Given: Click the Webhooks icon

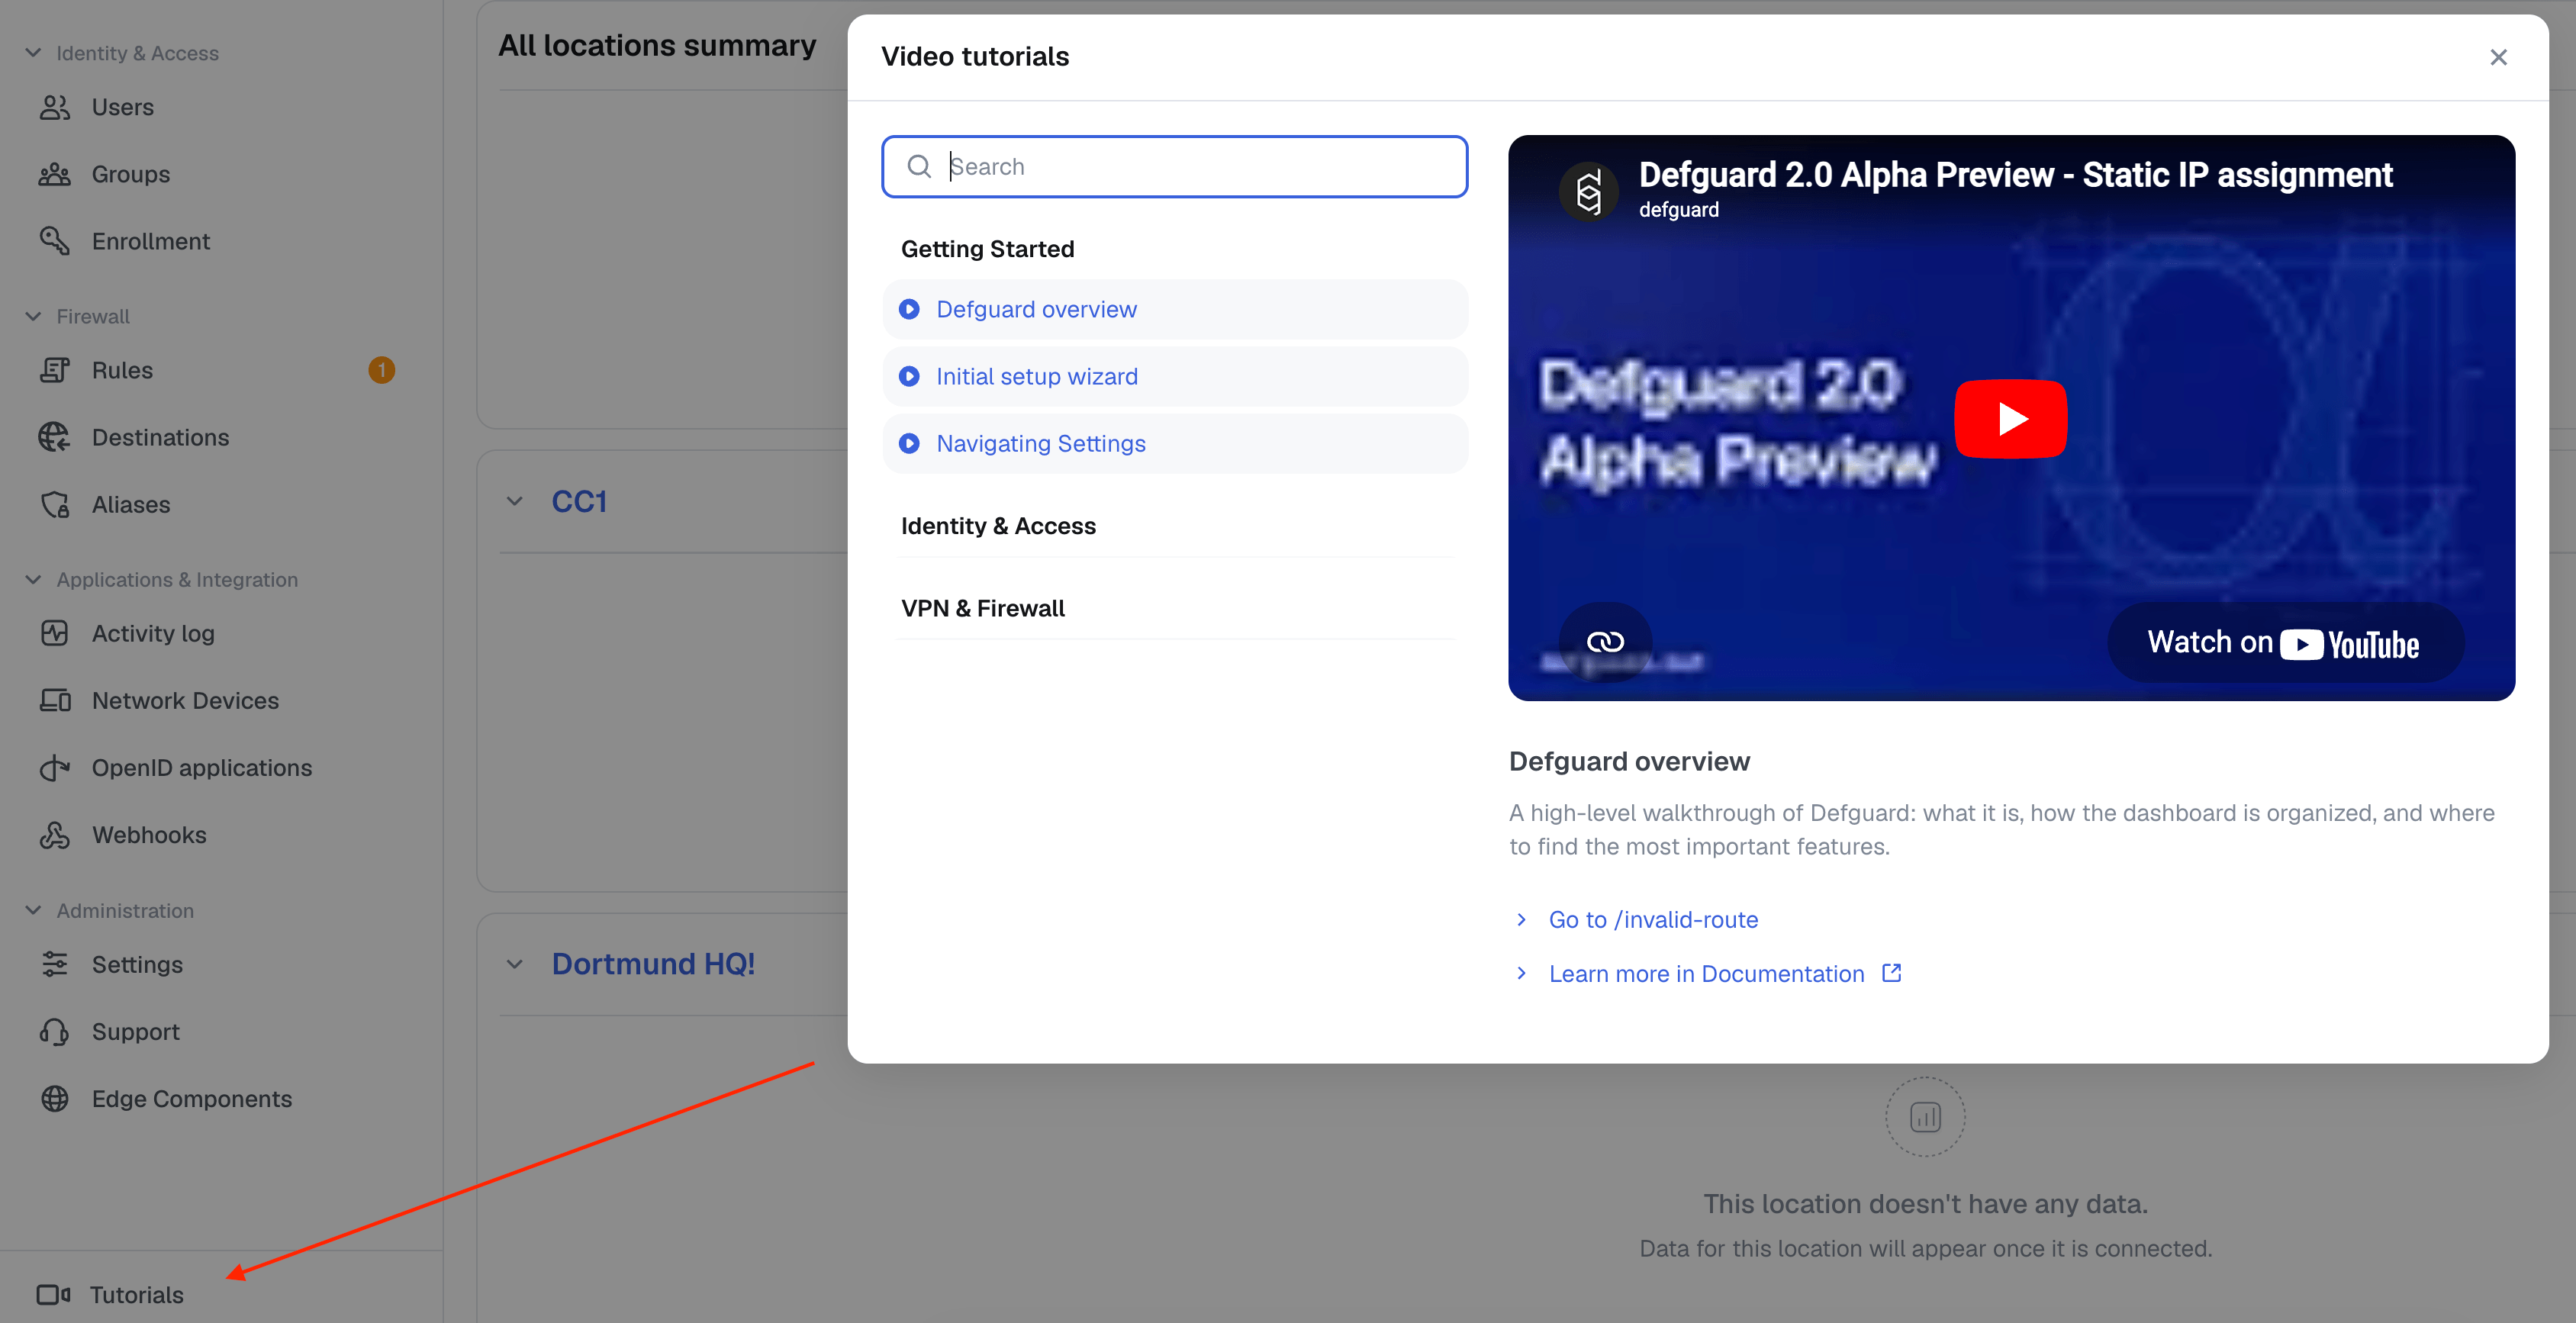Looking at the screenshot, I should point(55,834).
